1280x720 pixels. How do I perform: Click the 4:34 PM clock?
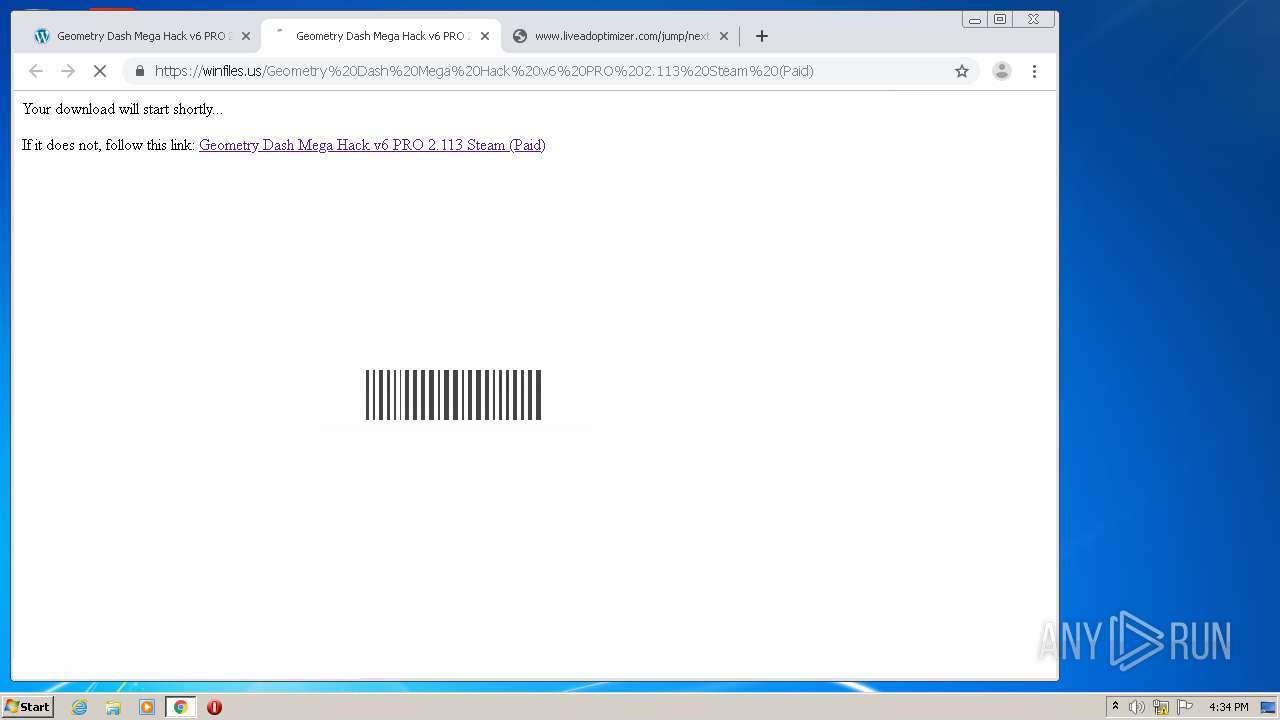(x=1228, y=707)
